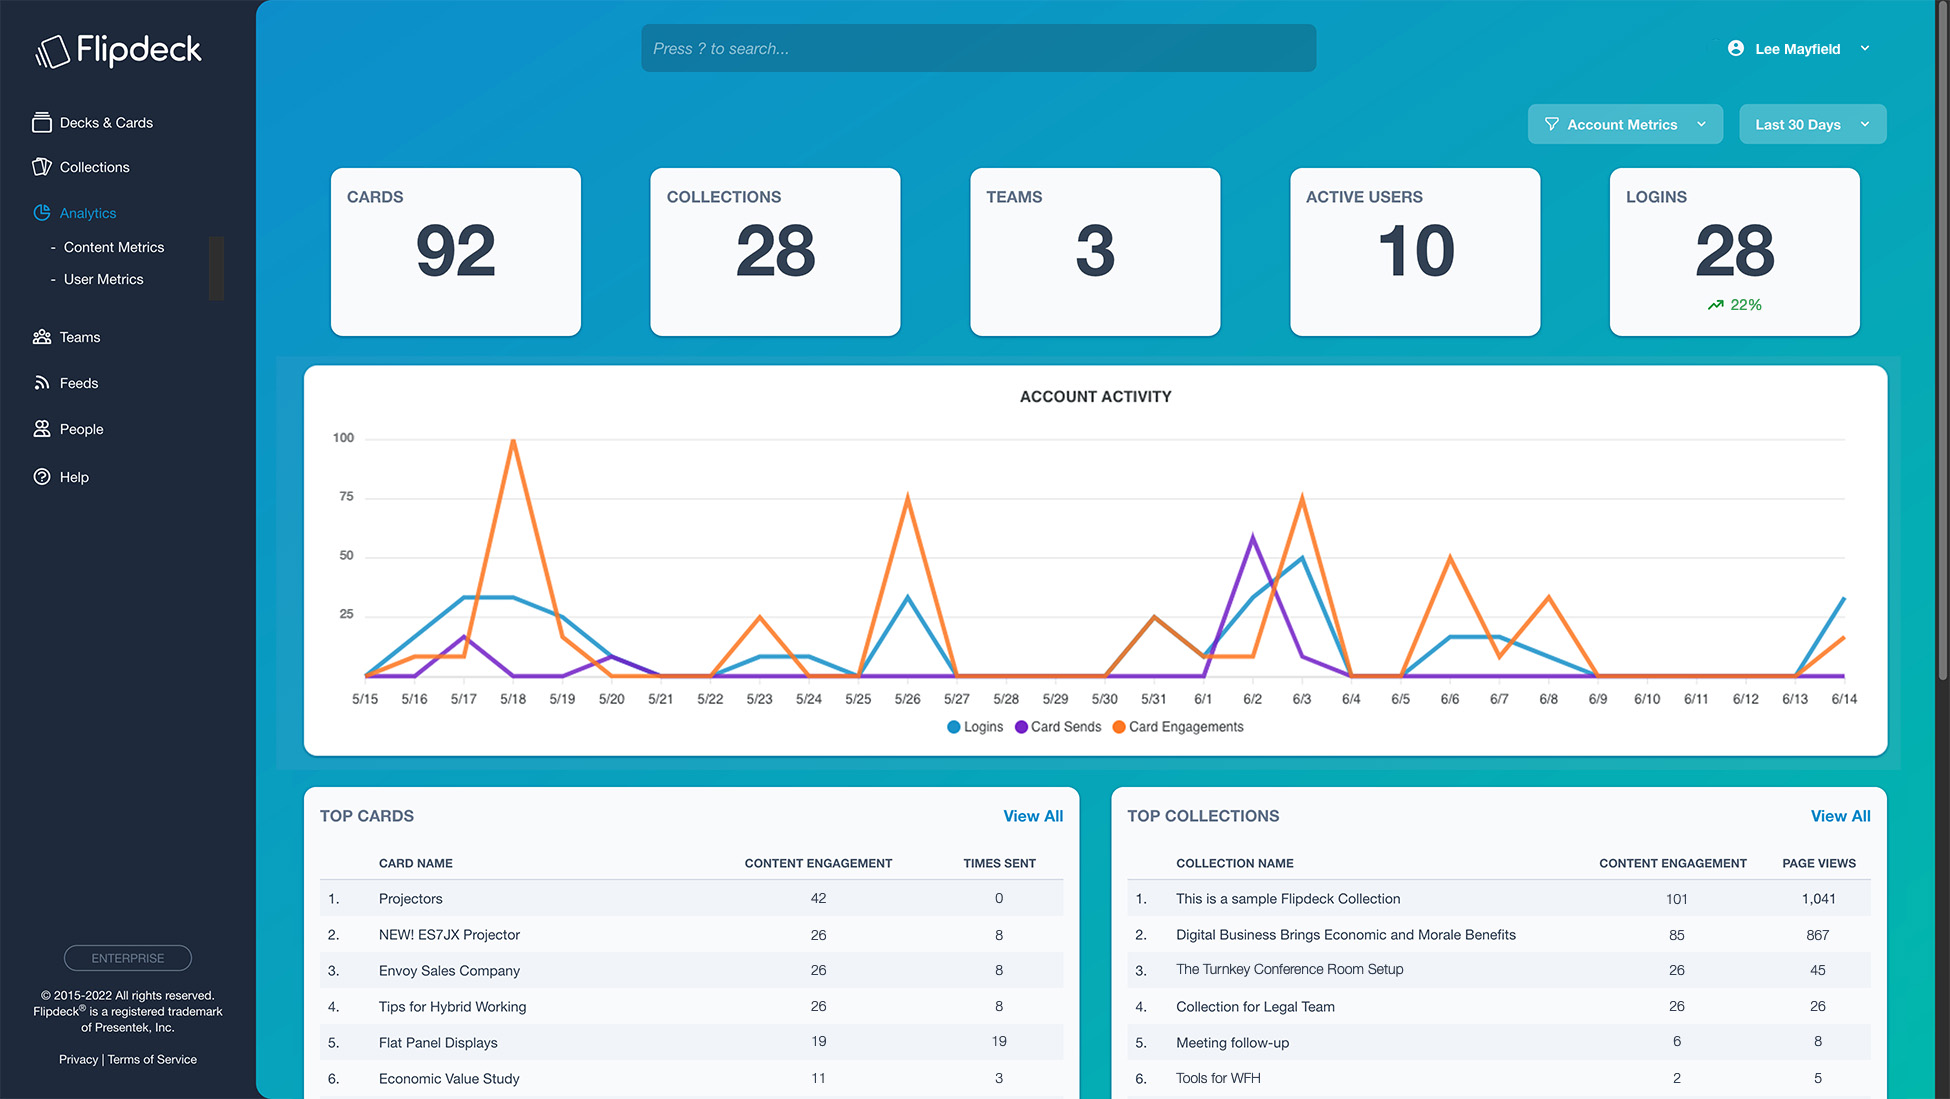Expand the Account Metrics filter dropdown
Viewport: 1950px width, 1099px height.
[1624, 124]
